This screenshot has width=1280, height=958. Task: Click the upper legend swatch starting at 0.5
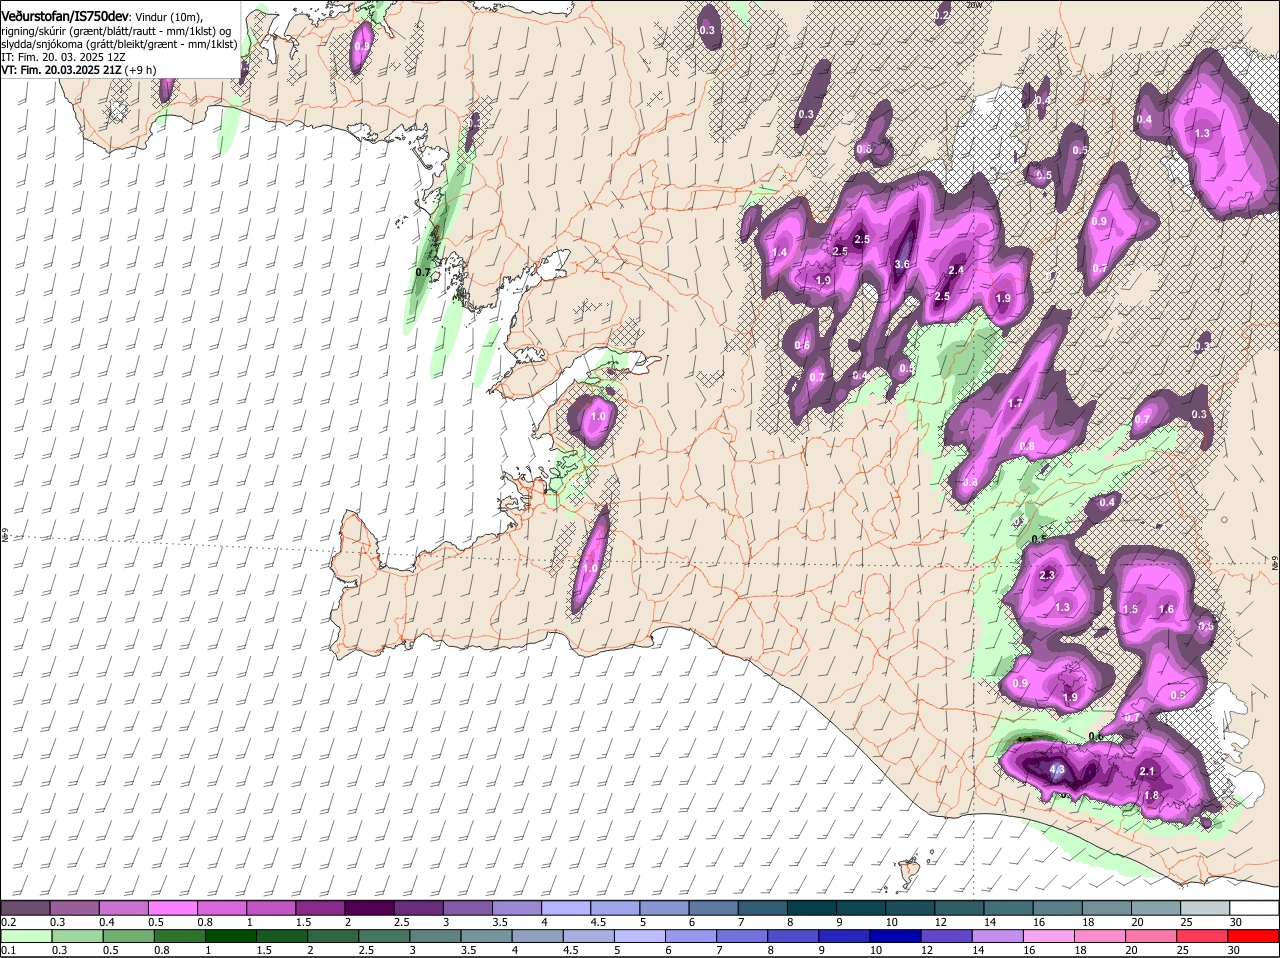click(173, 907)
